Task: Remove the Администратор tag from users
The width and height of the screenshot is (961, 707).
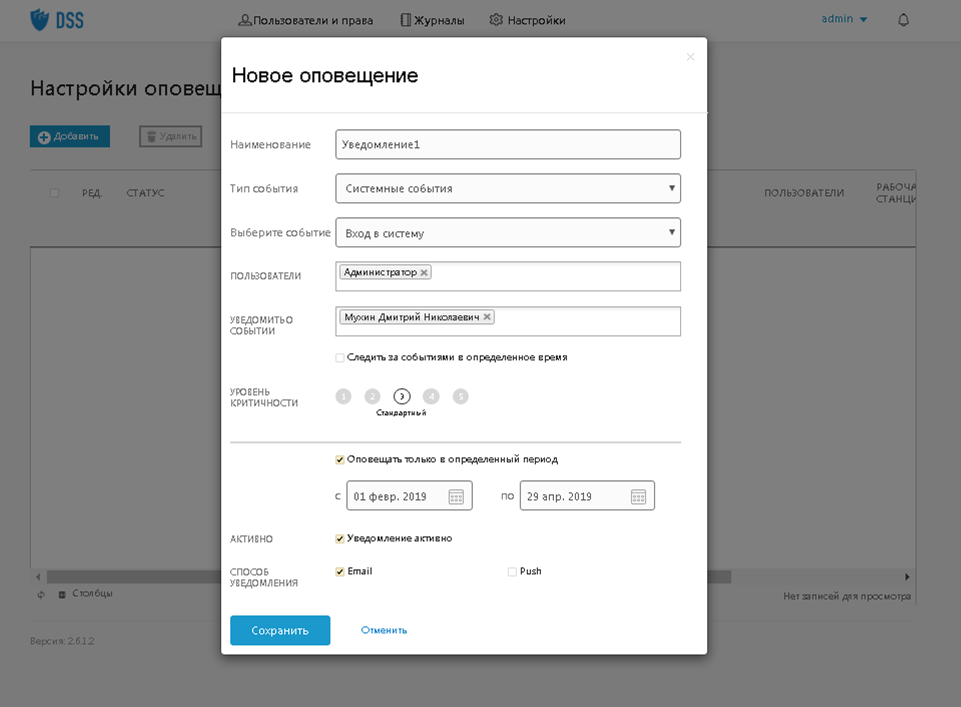Action: point(425,272)
